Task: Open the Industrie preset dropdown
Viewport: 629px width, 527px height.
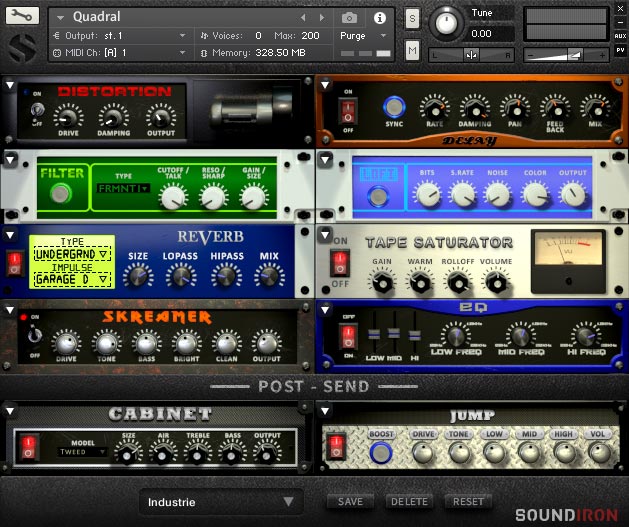Action: (221, 502)
